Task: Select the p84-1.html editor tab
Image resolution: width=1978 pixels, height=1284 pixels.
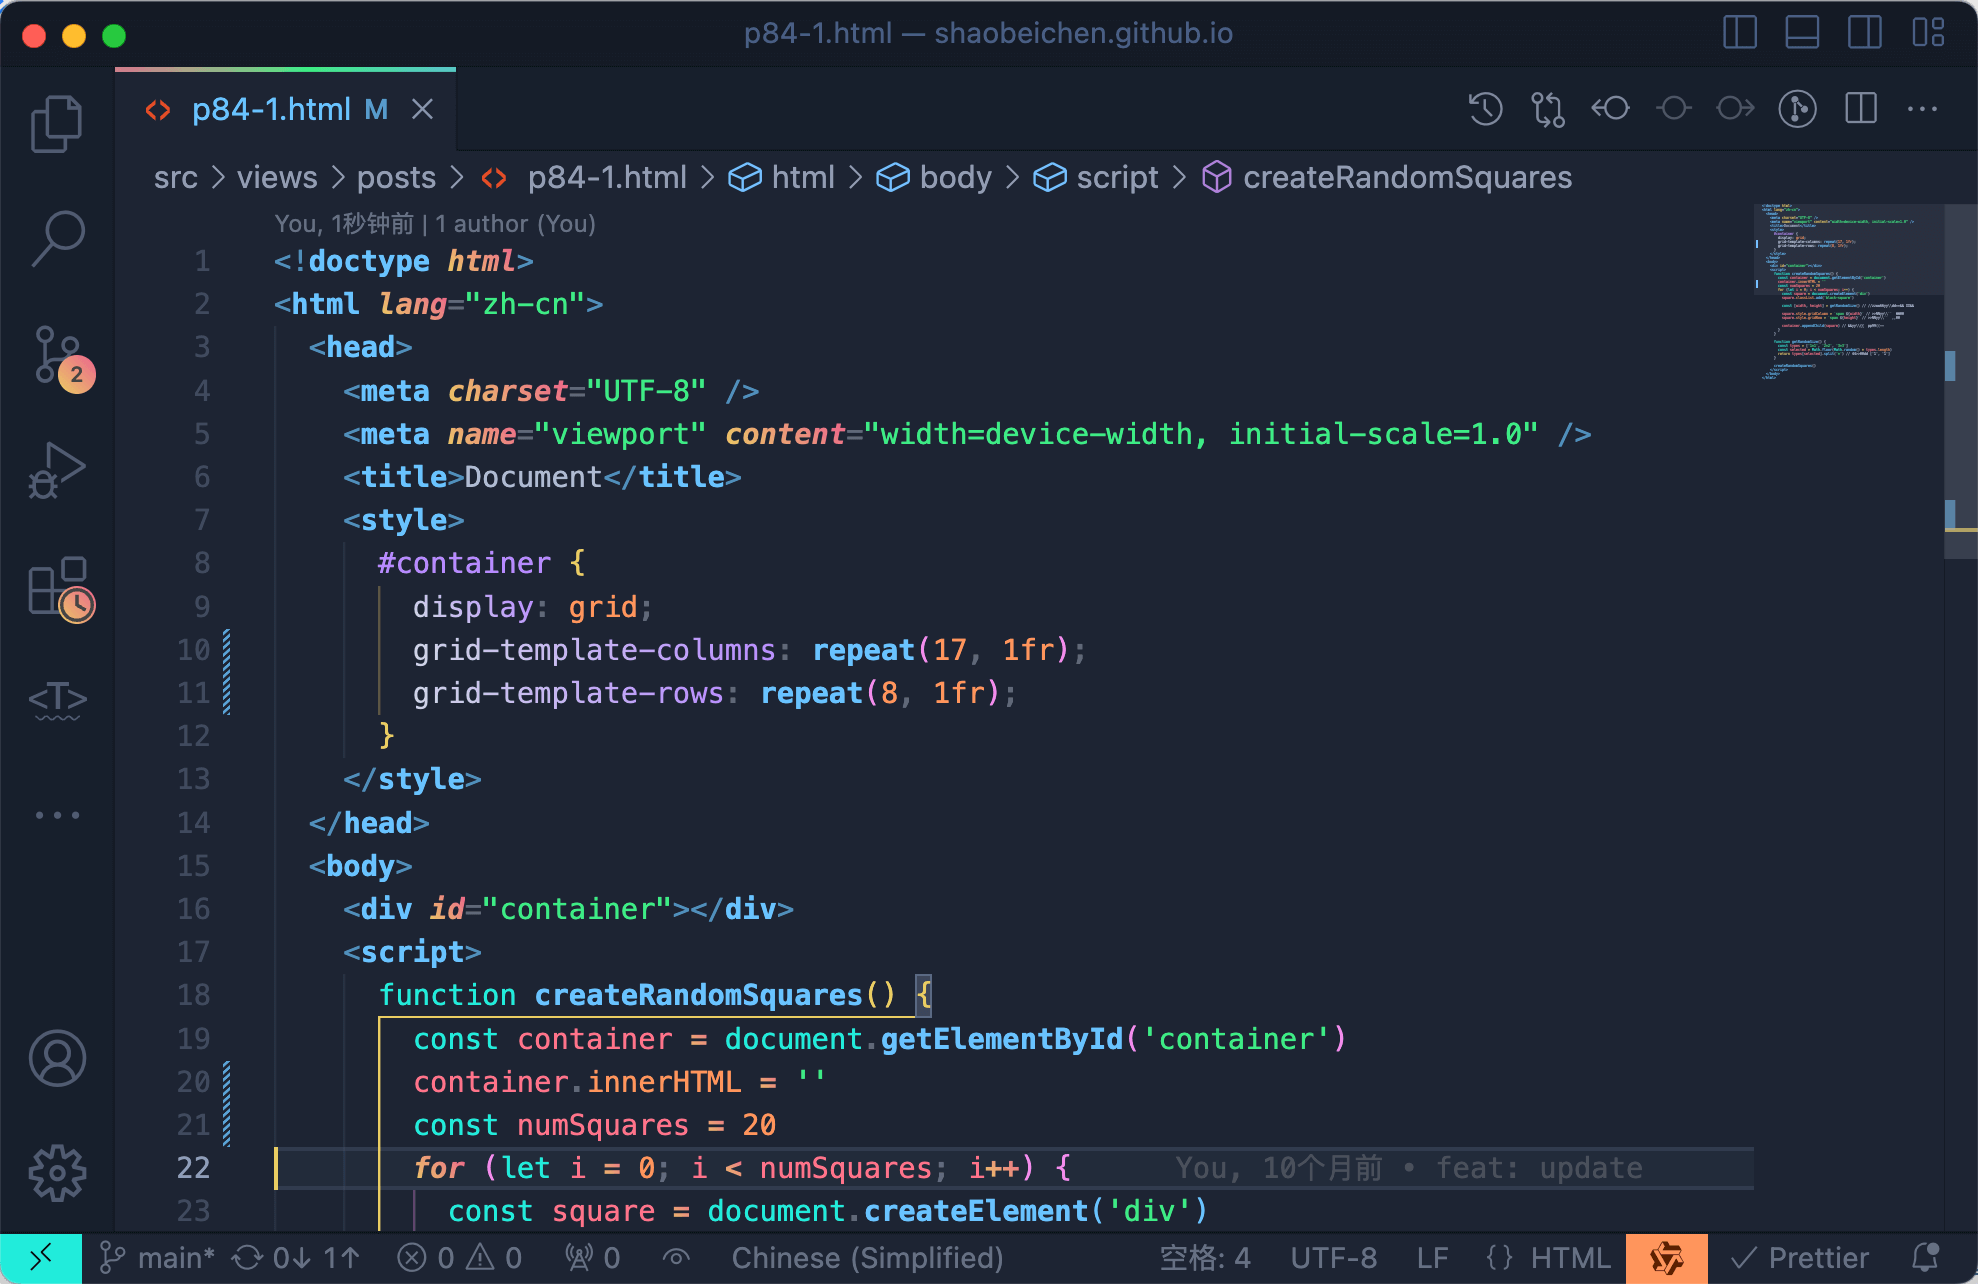Action: (x=271, y=109)
